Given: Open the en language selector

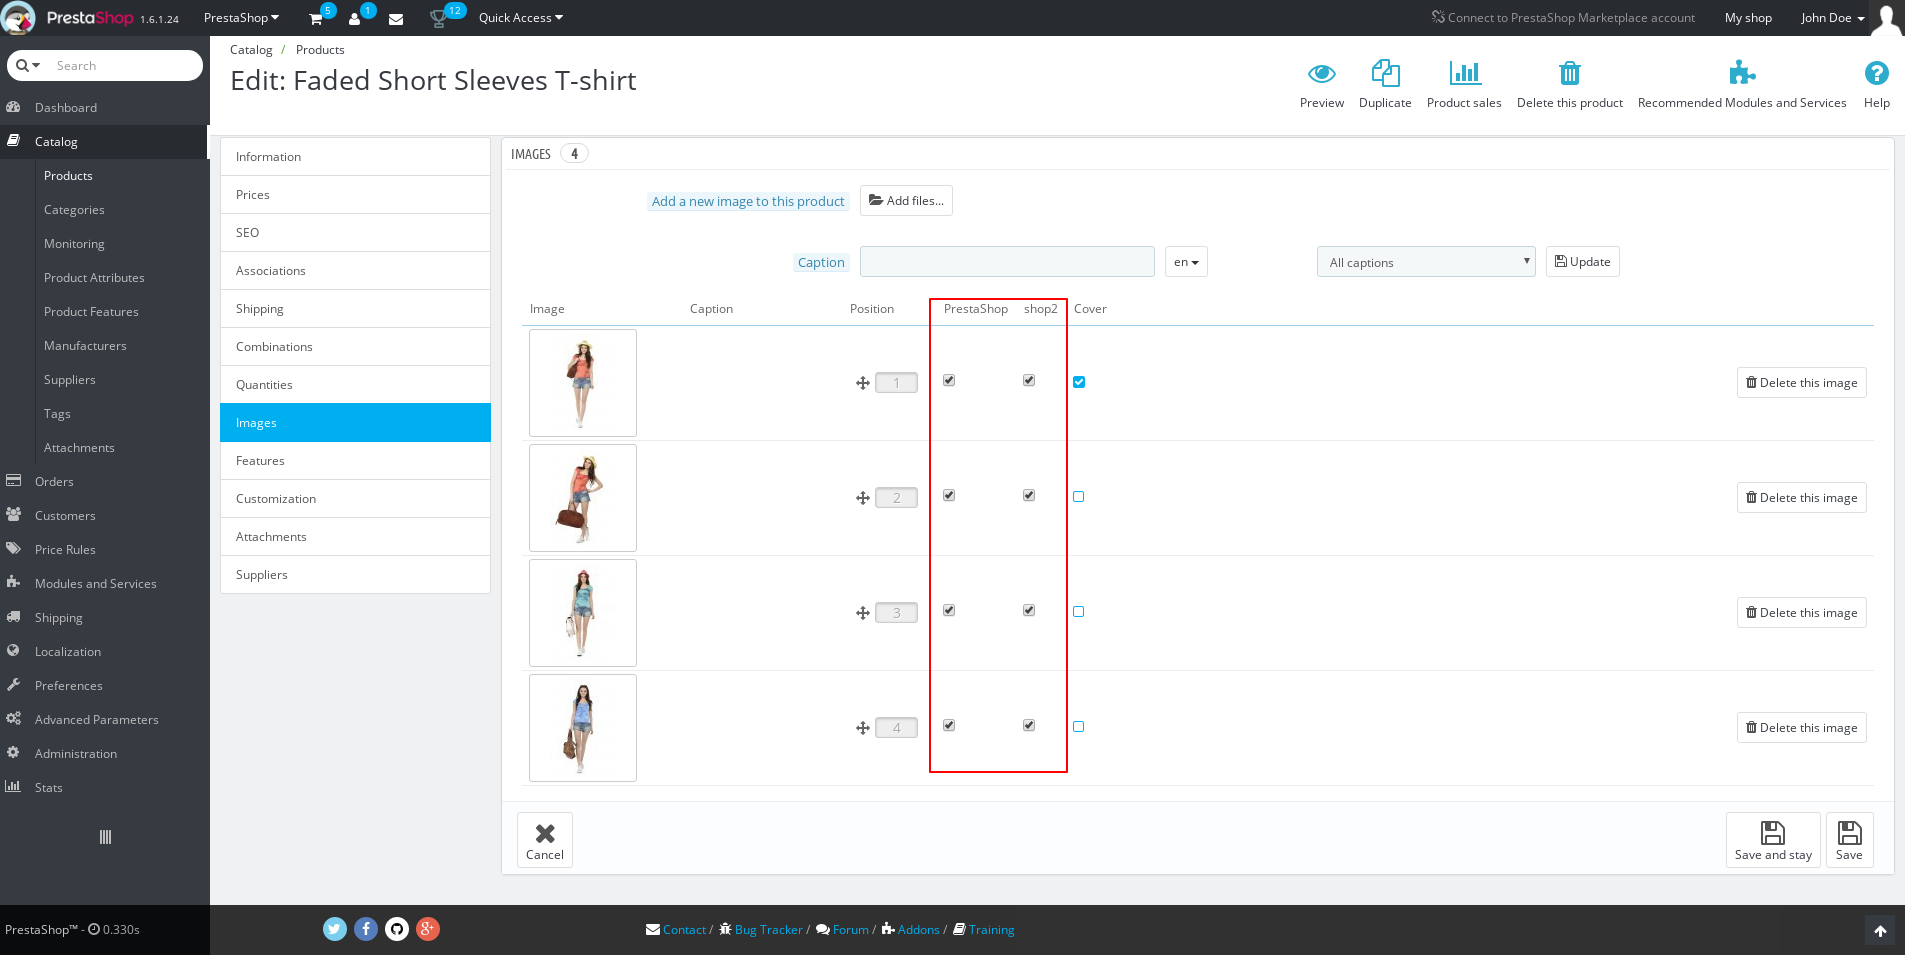Looking at the screenshot, I should (1185, 261).
